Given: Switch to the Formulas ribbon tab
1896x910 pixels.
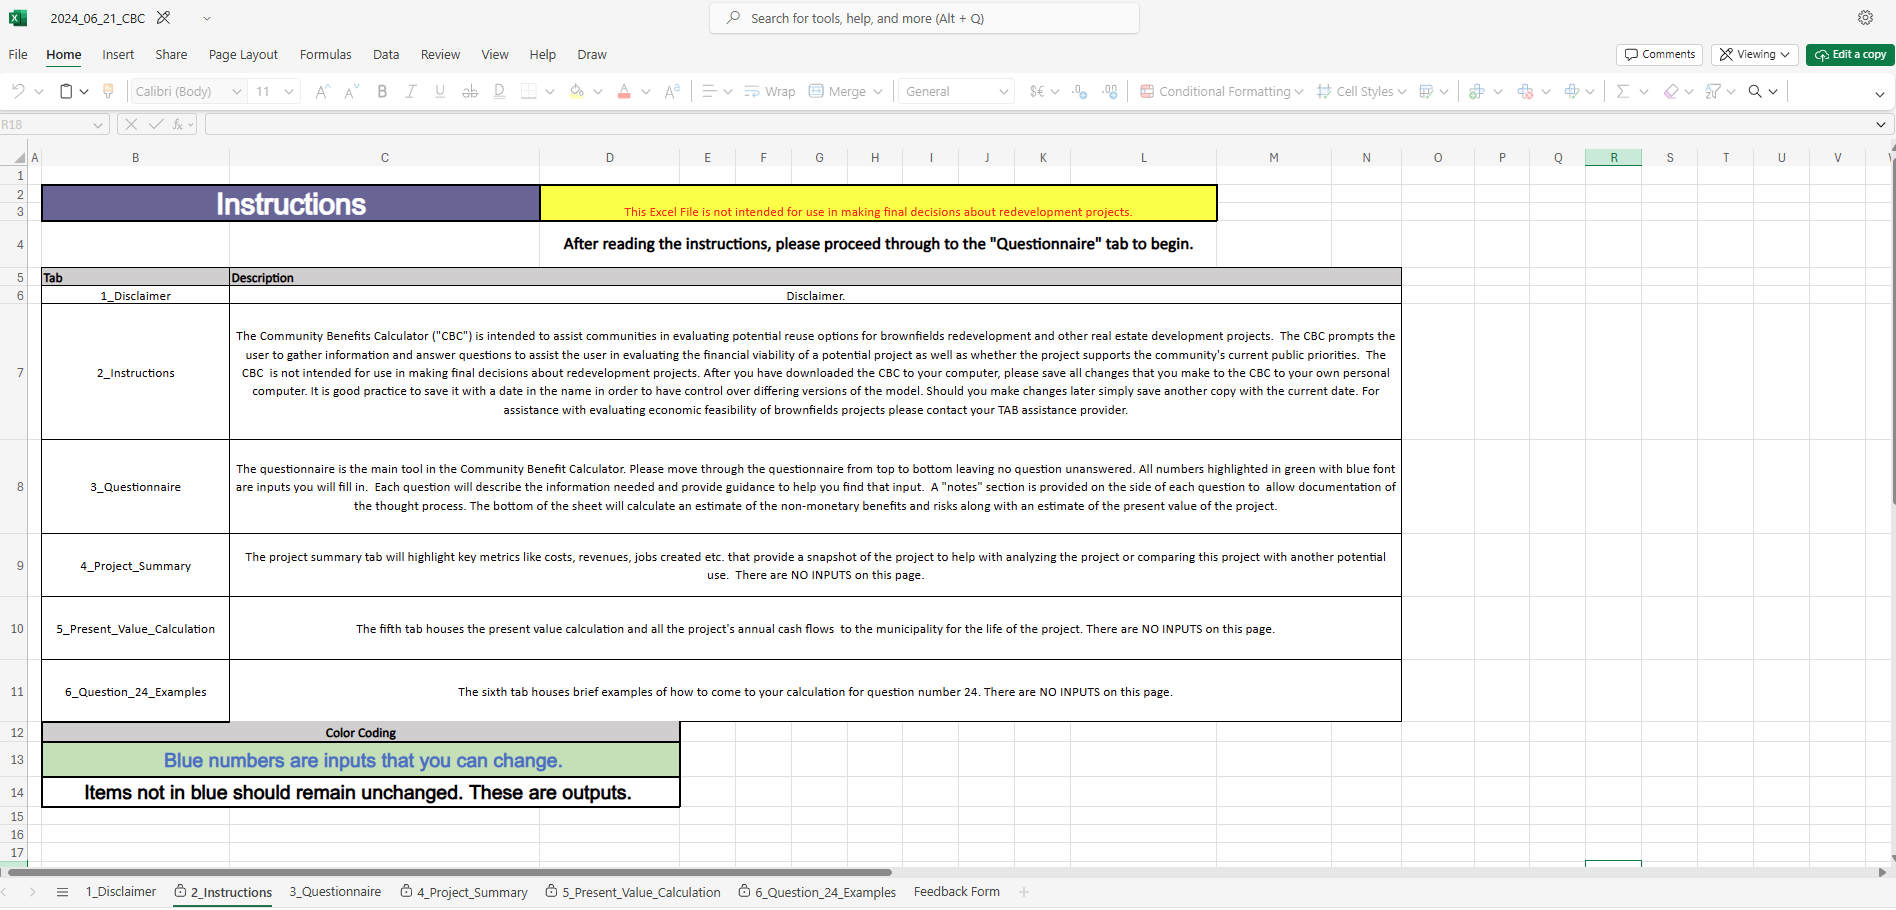Looking at the screenshot, I should pyautogui.click(x=325, y=54).
